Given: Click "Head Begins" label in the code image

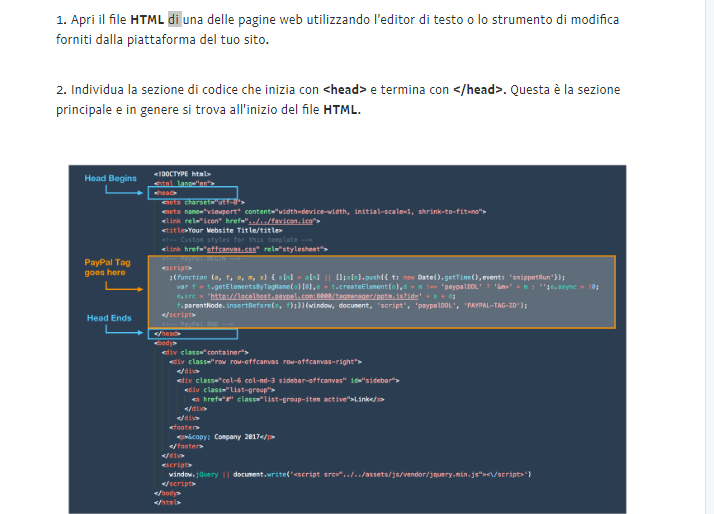Looking at the screenshot, I should coord(111,178).
